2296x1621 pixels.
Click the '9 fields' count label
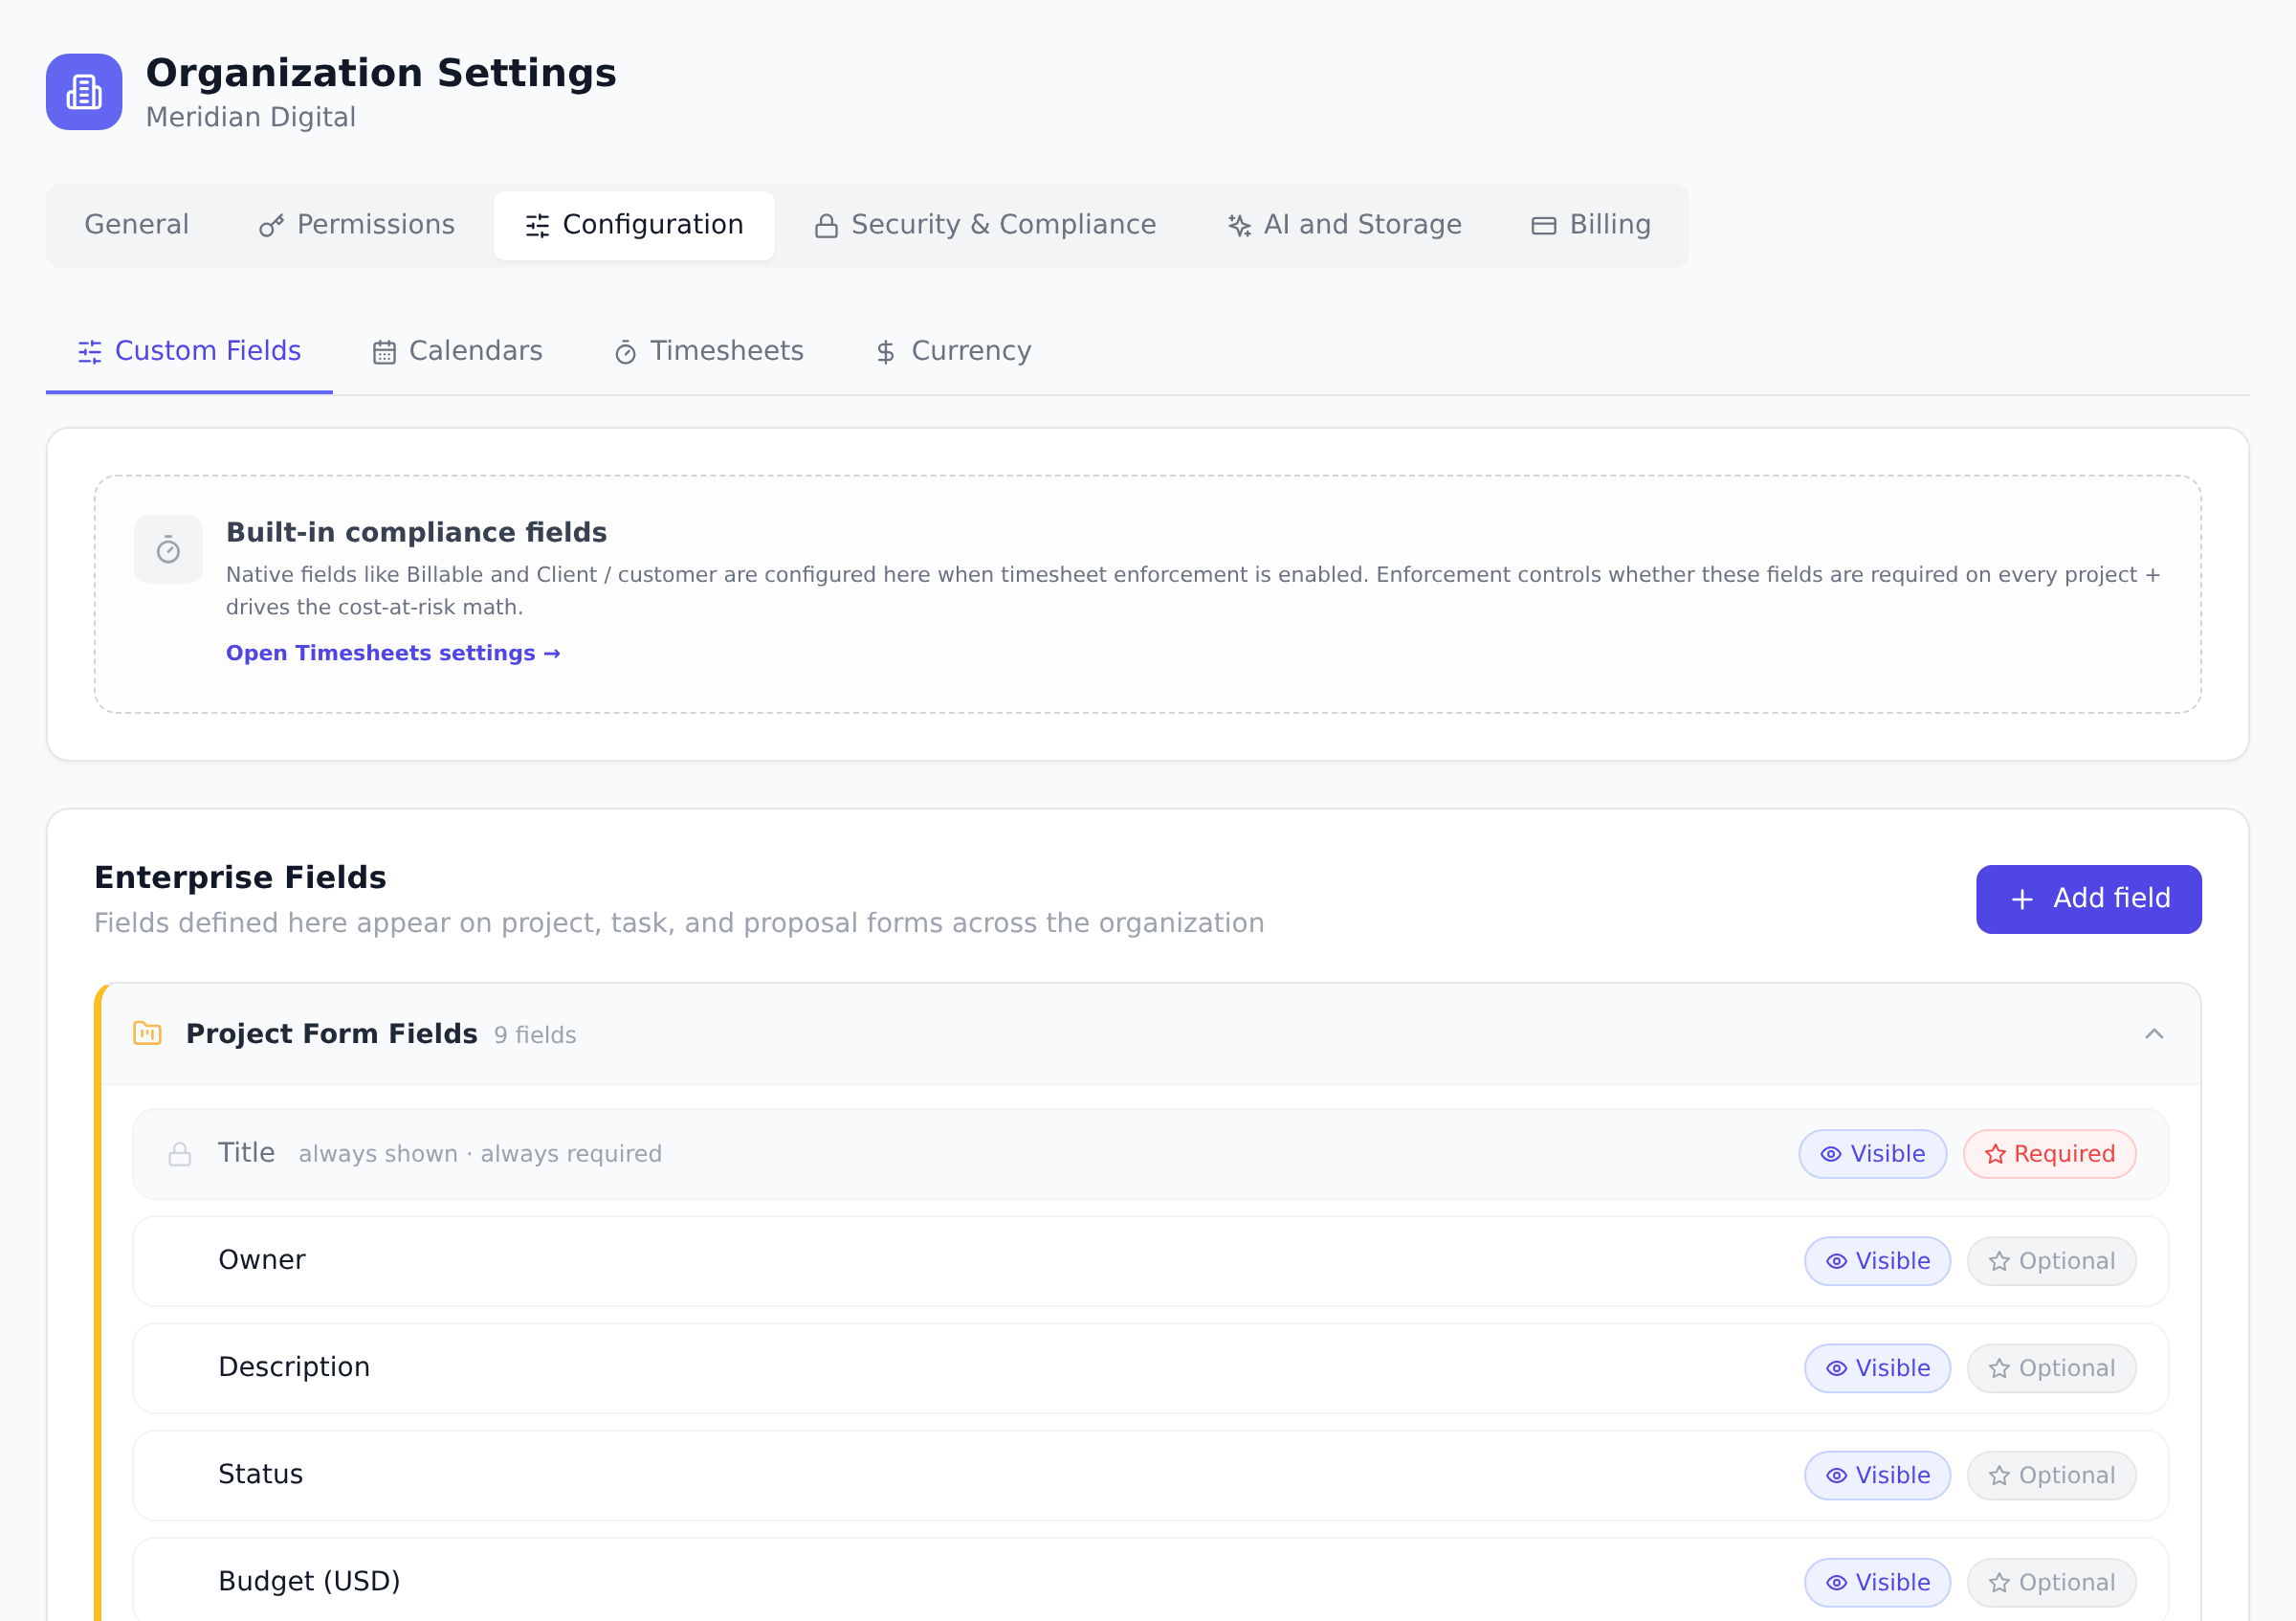535,1035
